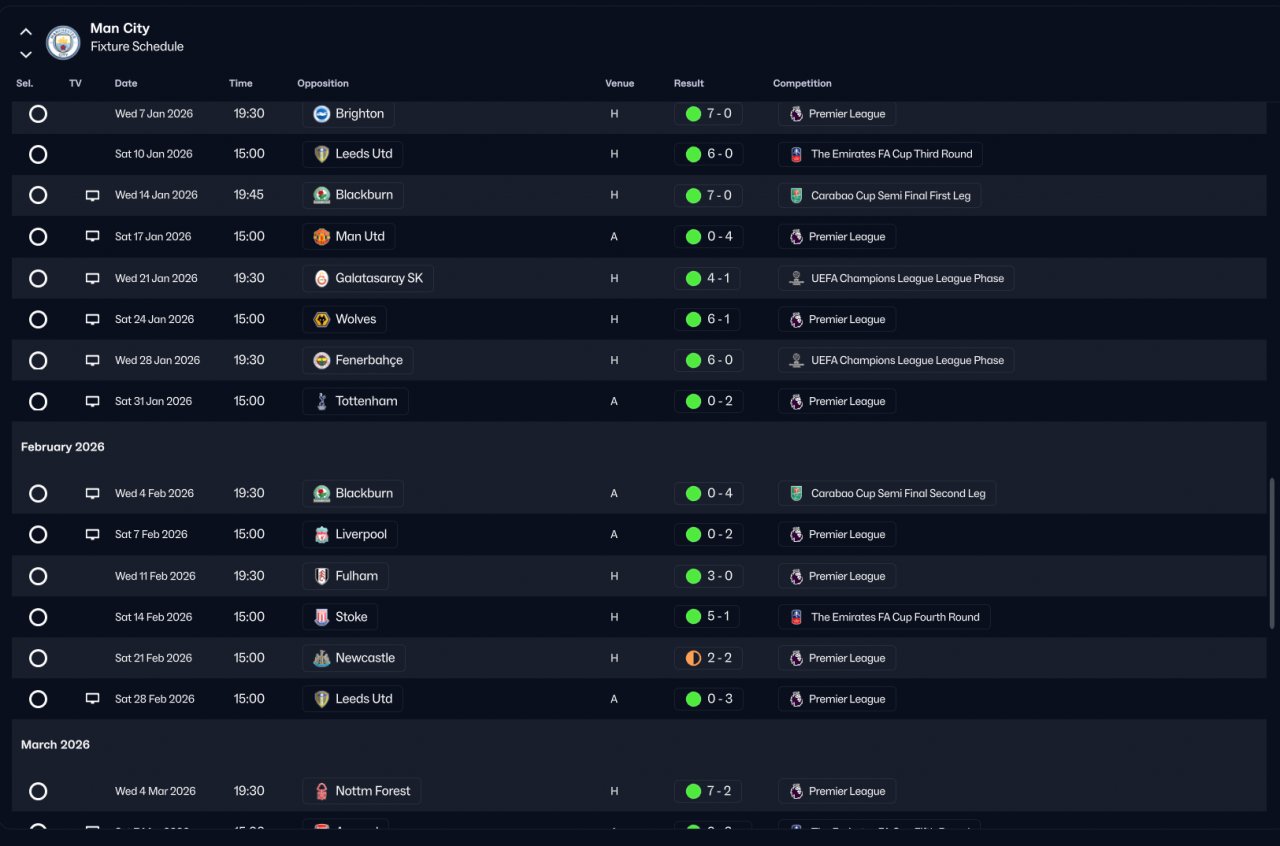Go to previous team with up chevron
The height and width of the screenshot is (846, 1280).
pos(26,32)
